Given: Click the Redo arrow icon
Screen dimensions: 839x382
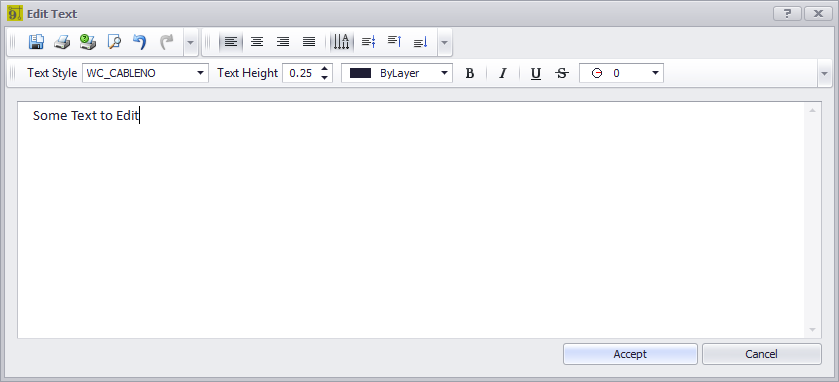Looking at the screenshot, I should click(167, 42).
